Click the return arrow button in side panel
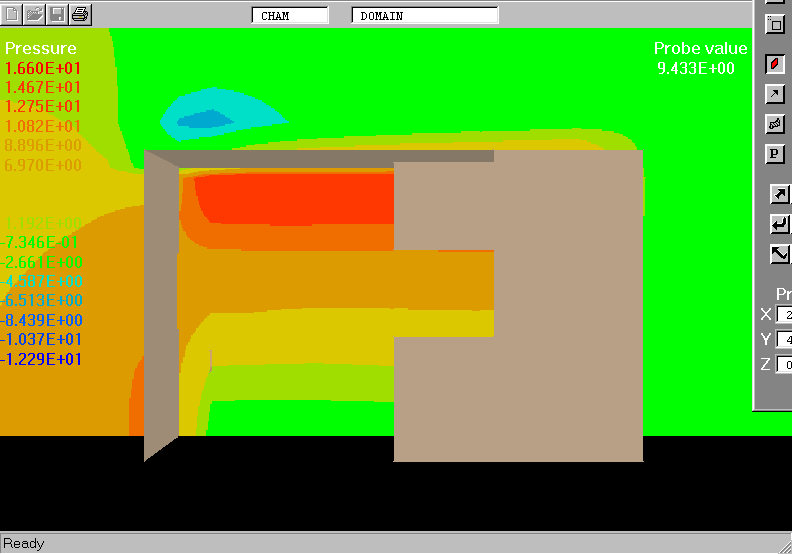The height and width of the screenshot is (554, 792). (780, 224)
